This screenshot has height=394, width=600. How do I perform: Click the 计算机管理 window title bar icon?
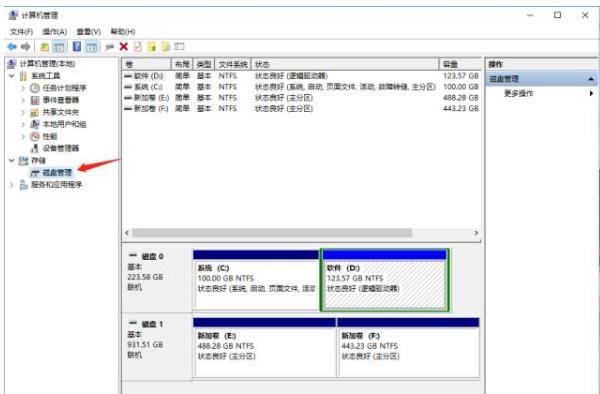pos(13,15)
